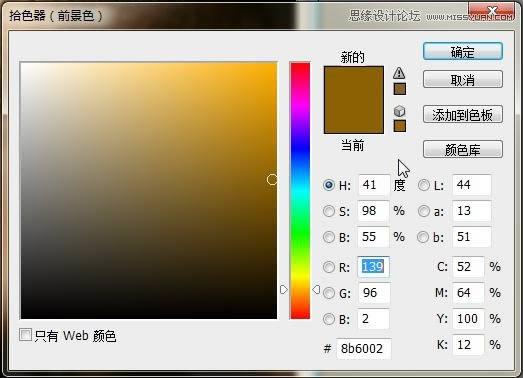Click the out-of-gamut warning triangle icon

click(x=399, y=73)
